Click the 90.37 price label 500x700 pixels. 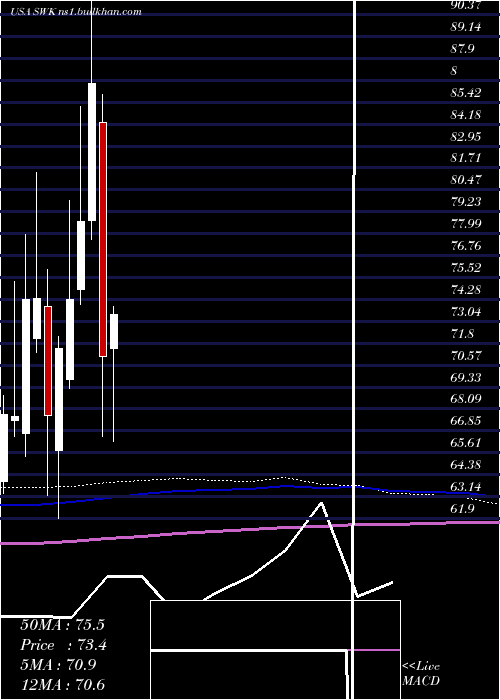click(466, 5)
